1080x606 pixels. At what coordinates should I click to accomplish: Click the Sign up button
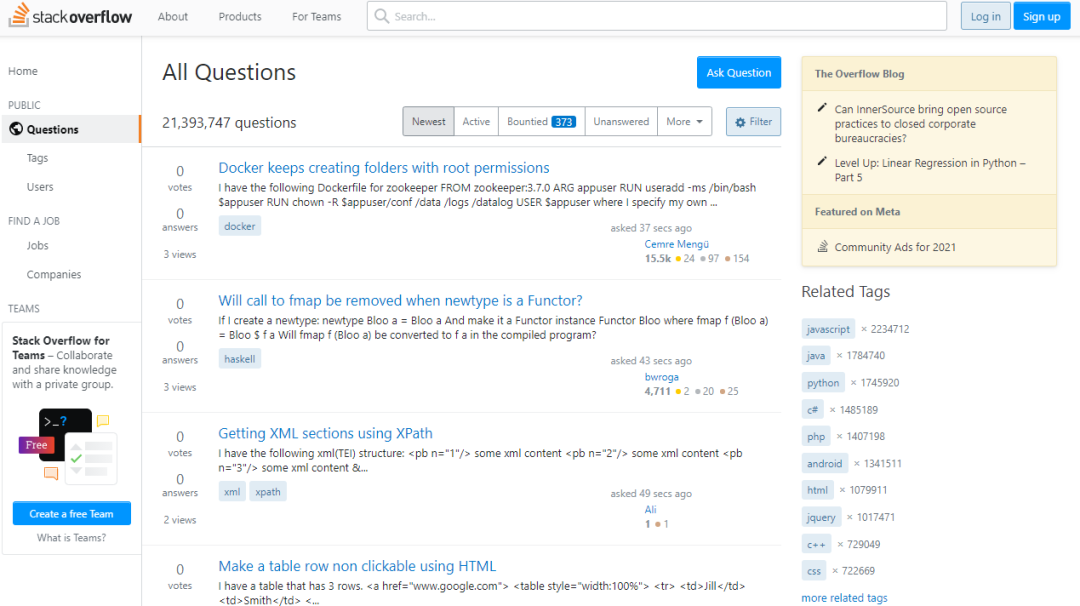click(1041, 16)
